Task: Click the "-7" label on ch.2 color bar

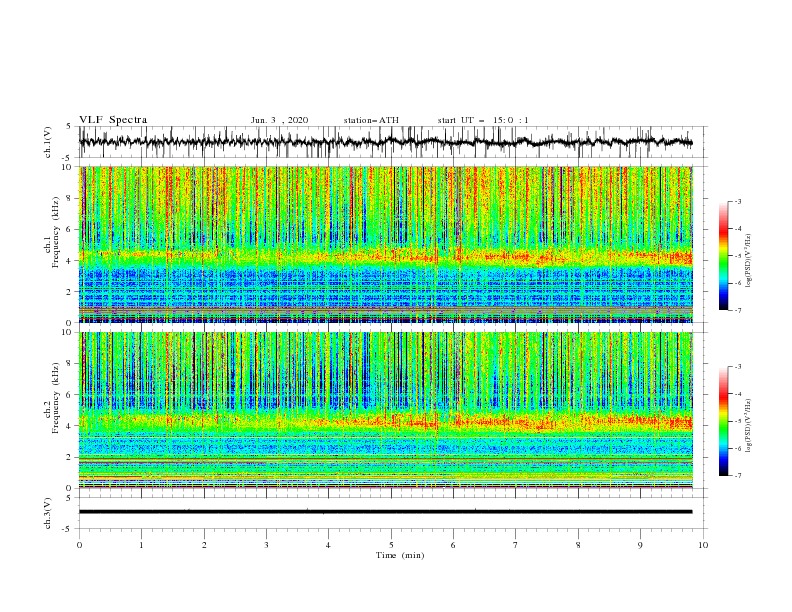Action: coord(738,476)
